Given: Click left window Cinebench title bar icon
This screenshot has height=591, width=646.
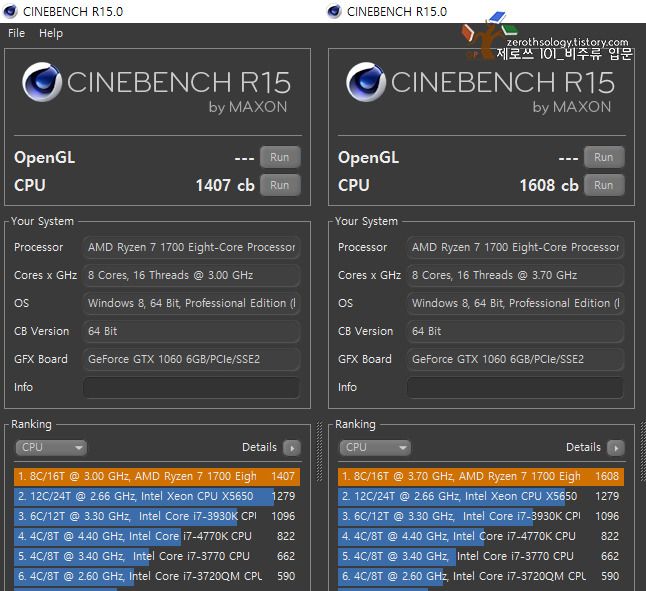Looking at the screenshot, I should 10,11.
